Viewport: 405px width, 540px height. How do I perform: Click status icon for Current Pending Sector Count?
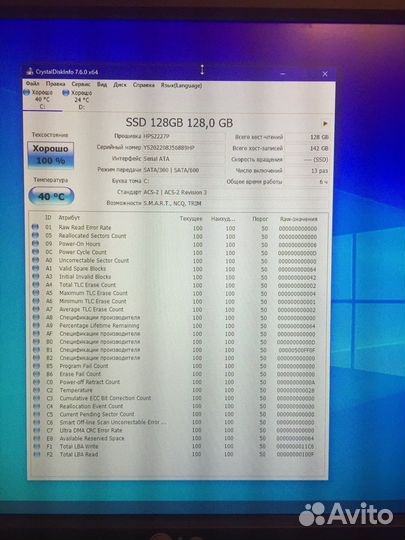coord(37,414)
